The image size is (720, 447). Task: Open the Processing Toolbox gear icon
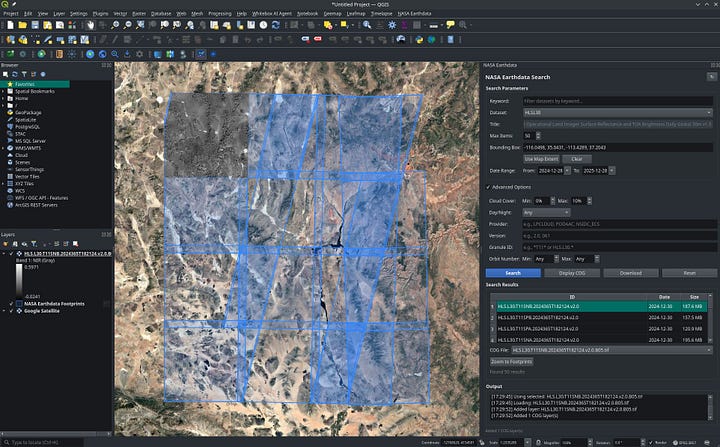(392, 25)
